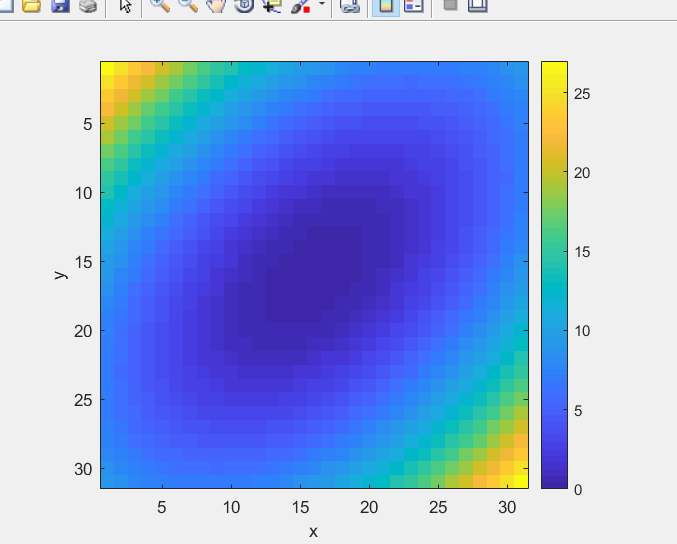This screenshot has height=544, width=677.
Task: Save the figure with the floppy icon
Action: pyautogui.click(x=60, y=5)
